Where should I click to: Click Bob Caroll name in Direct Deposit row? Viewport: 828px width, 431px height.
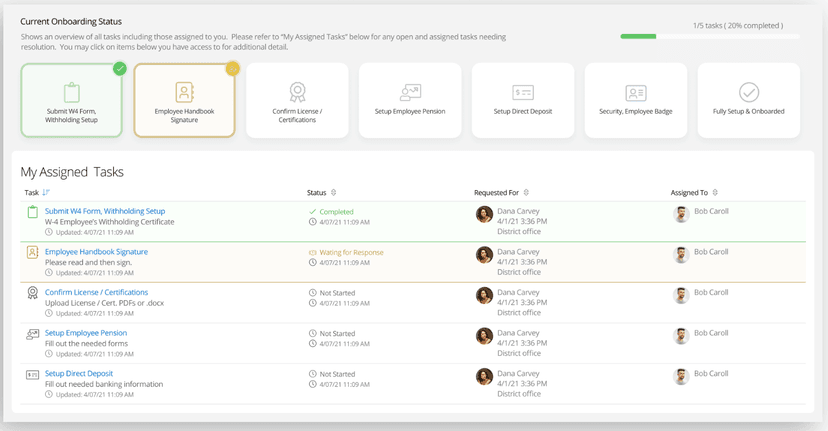[711, 373]
